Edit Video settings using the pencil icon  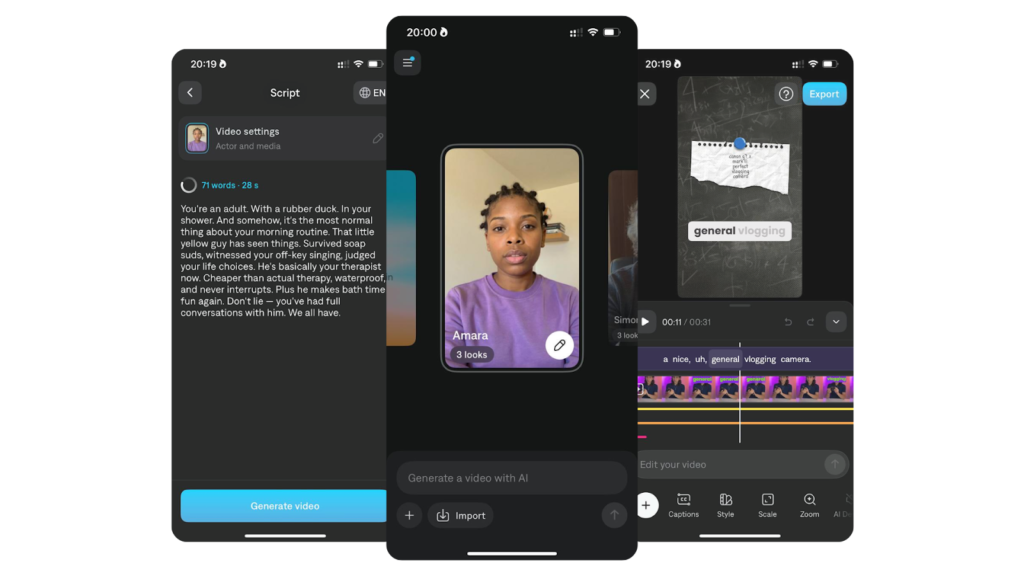377,138
